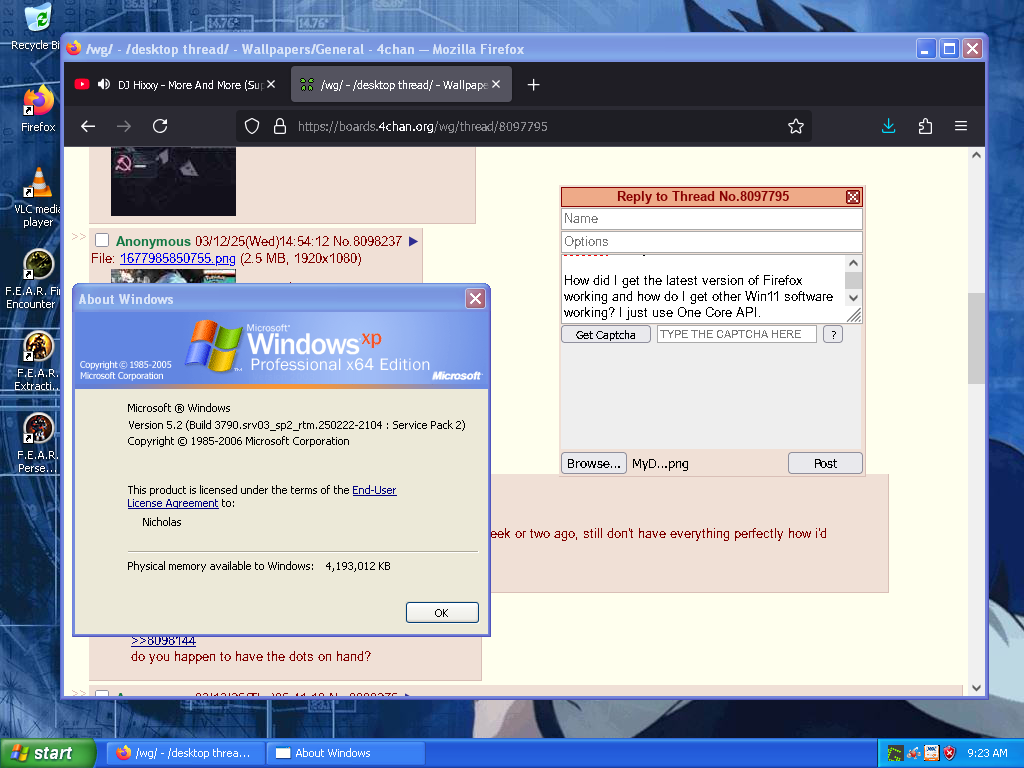1024x768 pixels.
Task: Click the comment textarea resize grip
Action: pos(854,315)
